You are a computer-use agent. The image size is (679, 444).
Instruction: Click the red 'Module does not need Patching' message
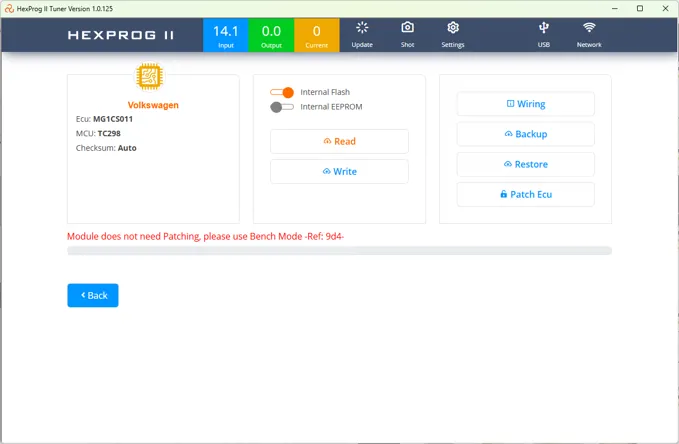205,237
